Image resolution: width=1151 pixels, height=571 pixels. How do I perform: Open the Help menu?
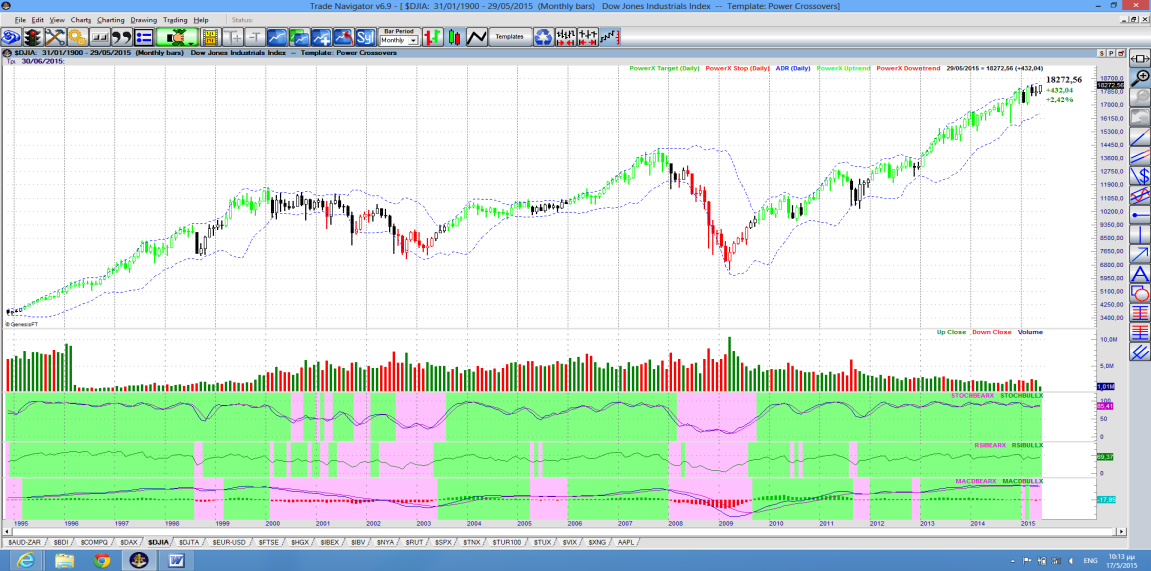(x=201, y=20)
